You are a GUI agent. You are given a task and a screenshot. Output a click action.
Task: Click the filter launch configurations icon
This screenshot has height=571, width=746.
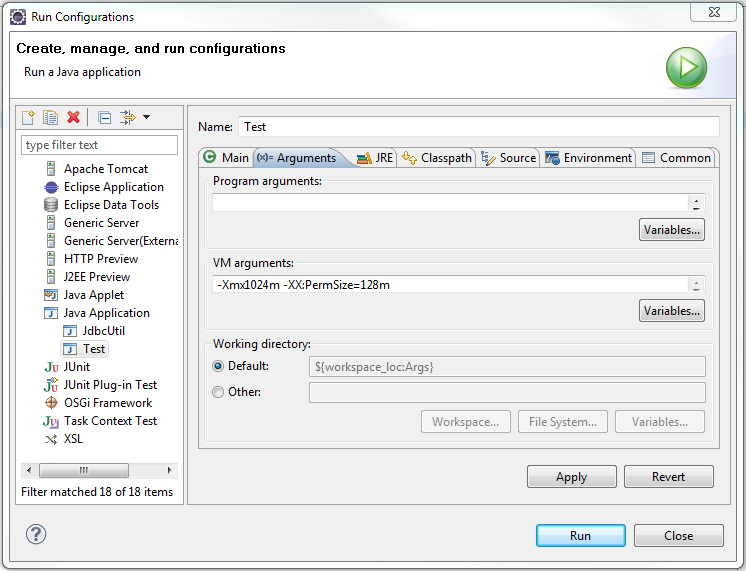point(128,117)
